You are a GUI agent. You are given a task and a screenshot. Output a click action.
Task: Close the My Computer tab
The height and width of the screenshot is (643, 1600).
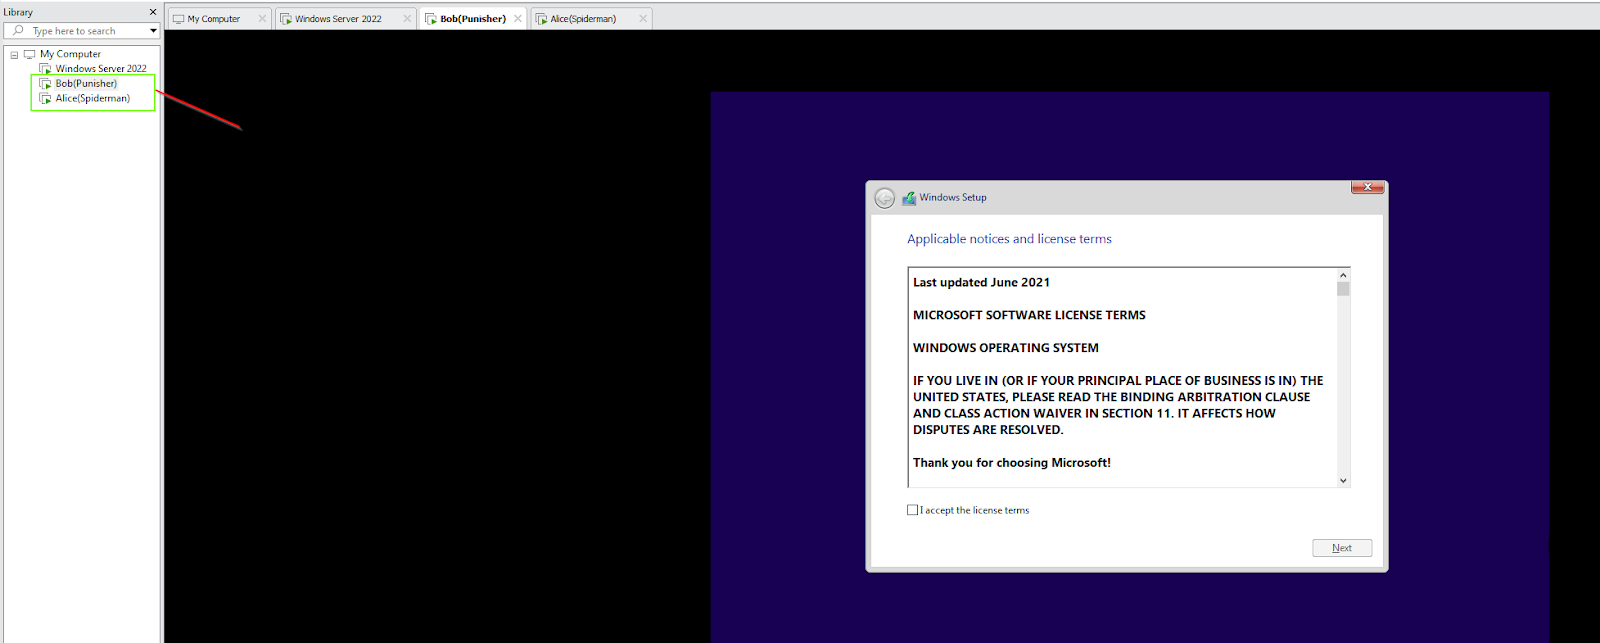(x=262, y=19)
